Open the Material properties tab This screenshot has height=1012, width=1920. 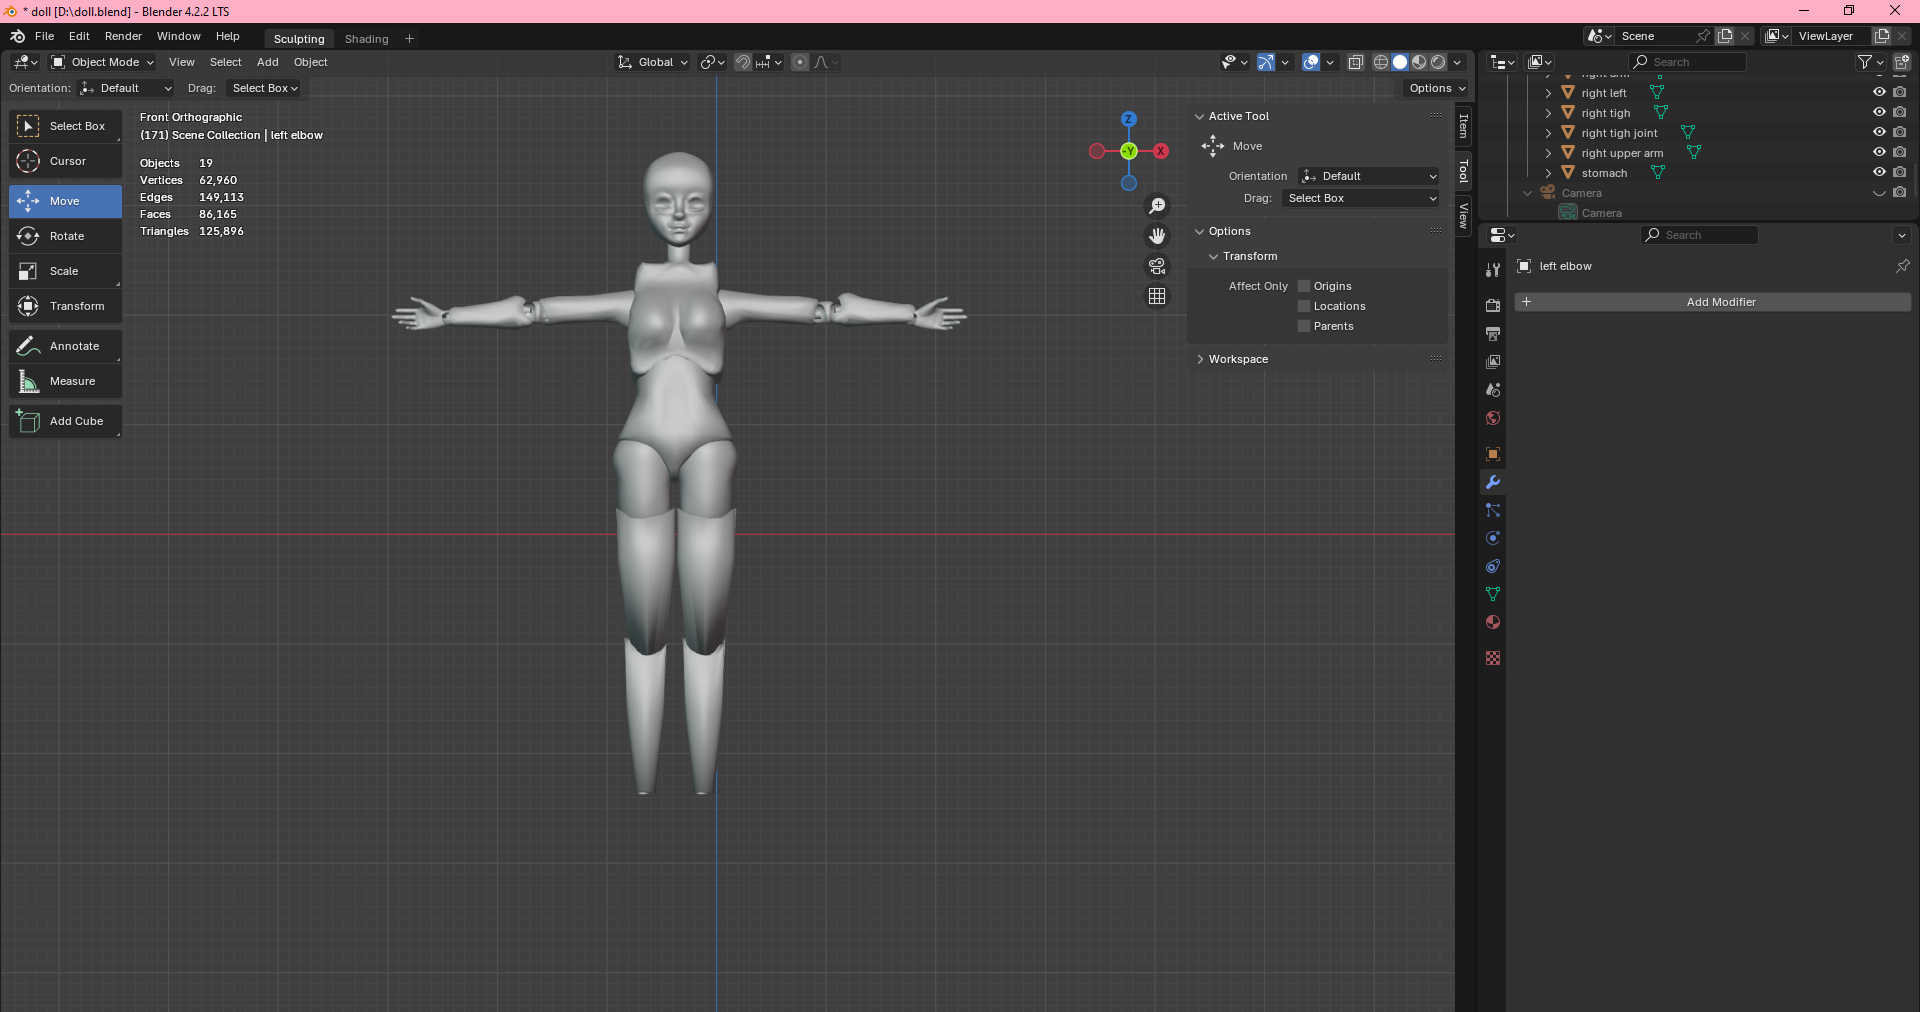tap(1493, 622)
